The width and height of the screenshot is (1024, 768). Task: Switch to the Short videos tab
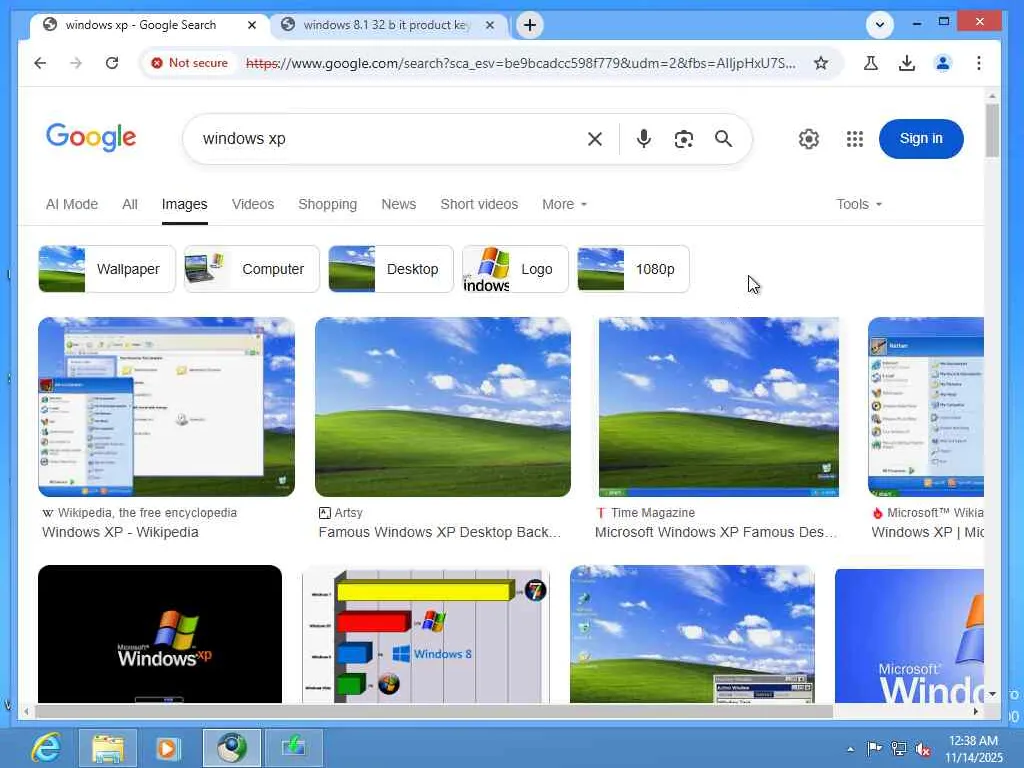(479, 204)
